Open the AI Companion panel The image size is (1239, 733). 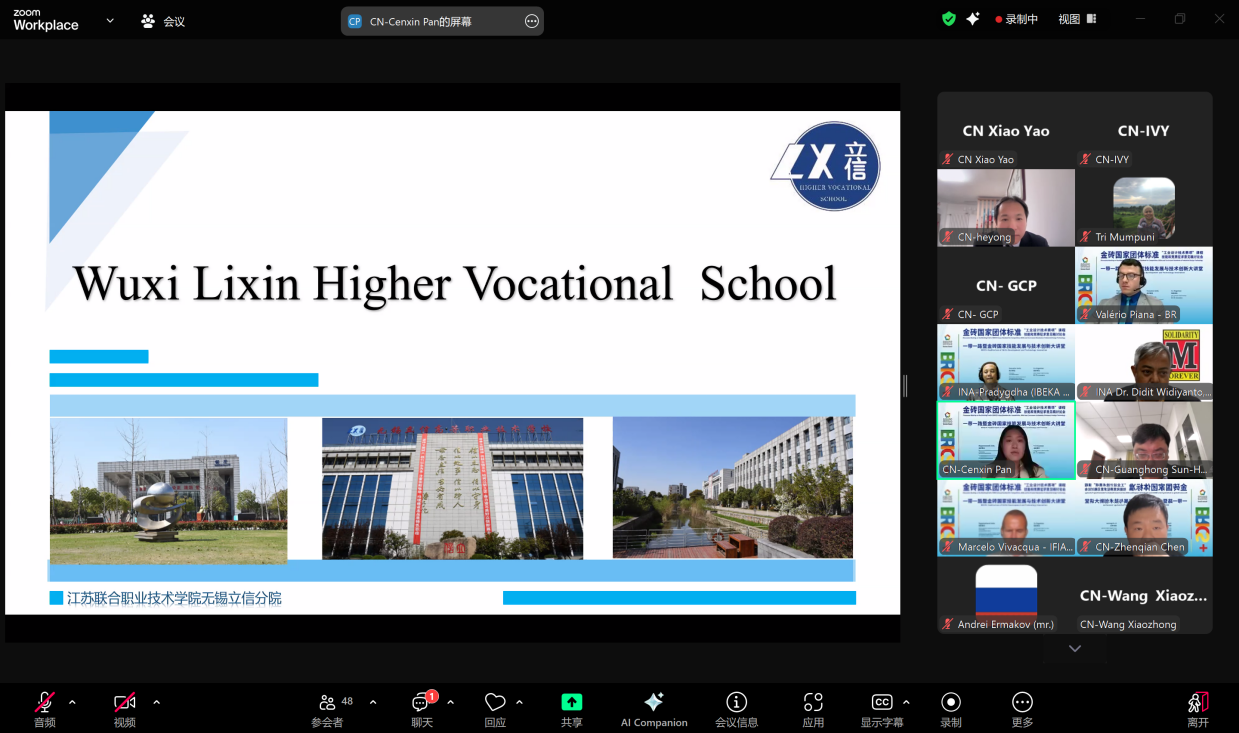coord(654,708)
